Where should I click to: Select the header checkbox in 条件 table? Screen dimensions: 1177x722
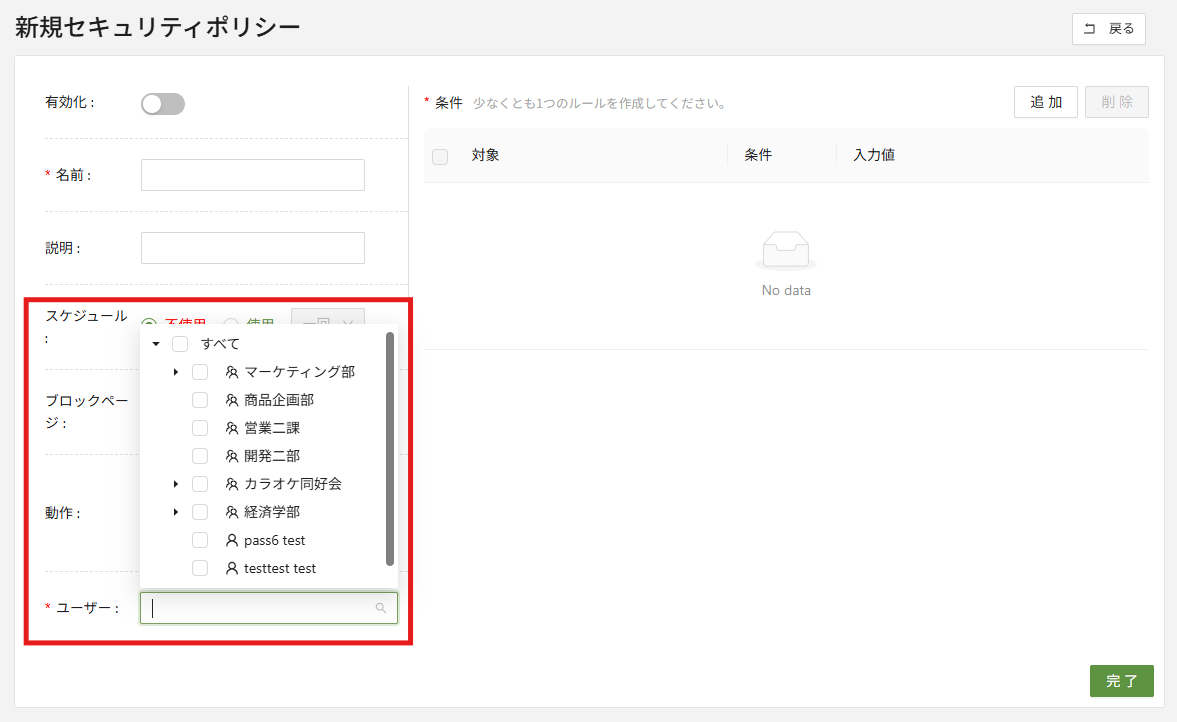(x=440, y=156)
